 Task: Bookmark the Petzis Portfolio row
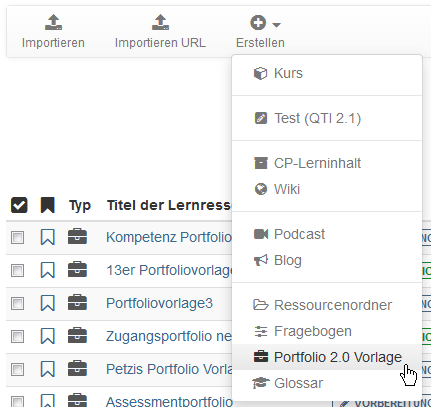coord(48,369)
